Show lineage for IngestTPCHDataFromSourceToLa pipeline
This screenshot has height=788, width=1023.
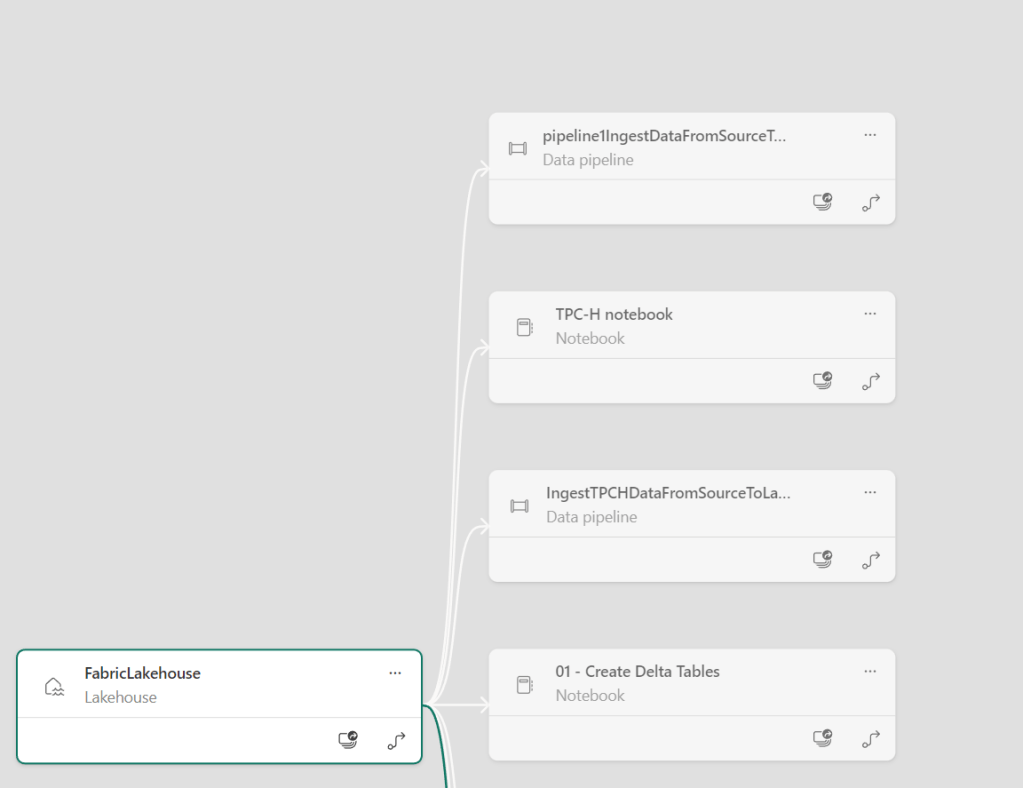click(x=871, y=560)
